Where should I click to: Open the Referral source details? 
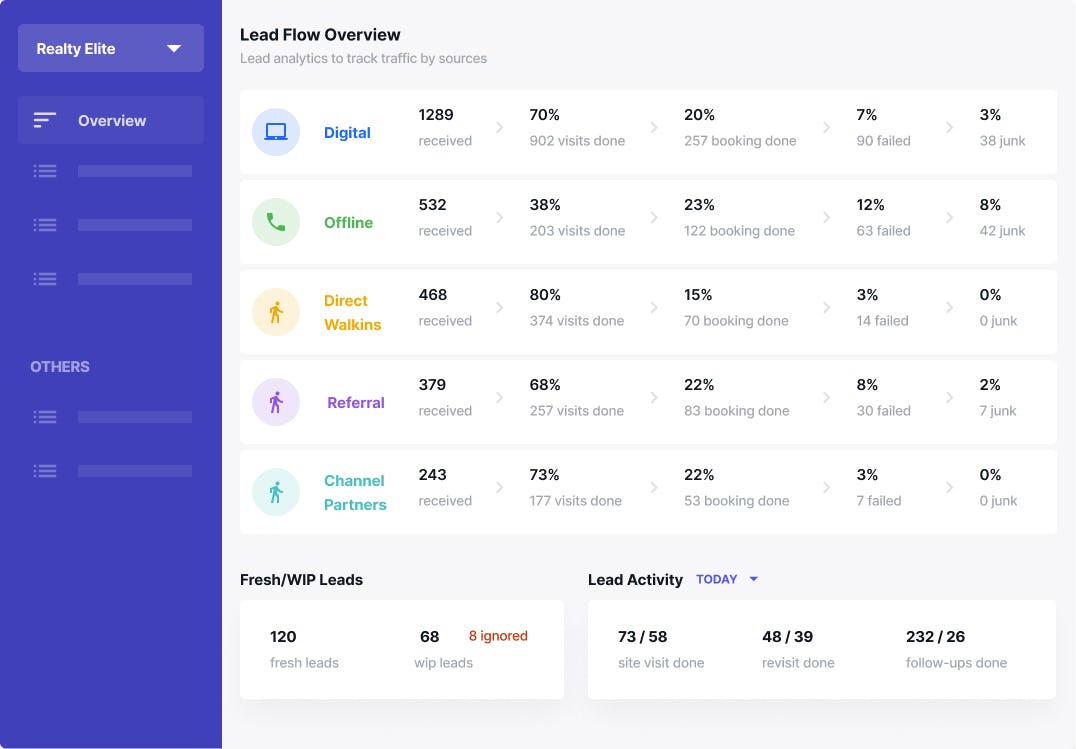pos(355,401)
